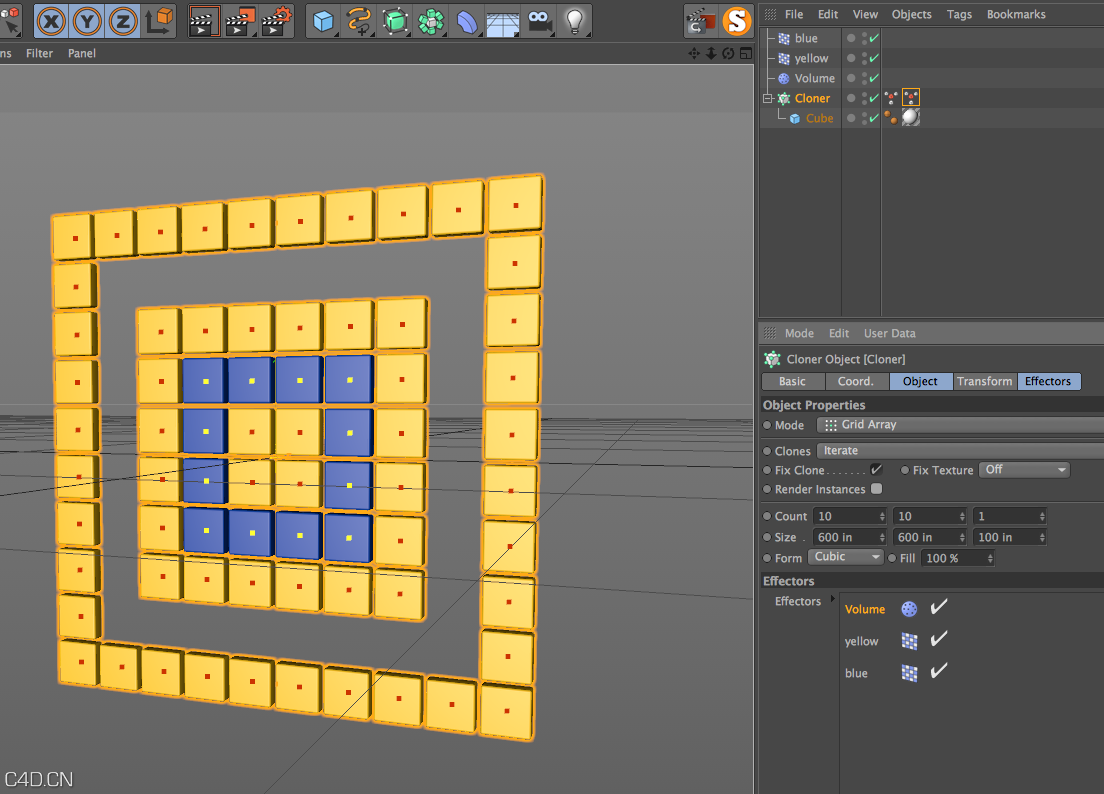Click the Volume effector icon in Effectors list

pyautogui.click(x=909, y=609)
